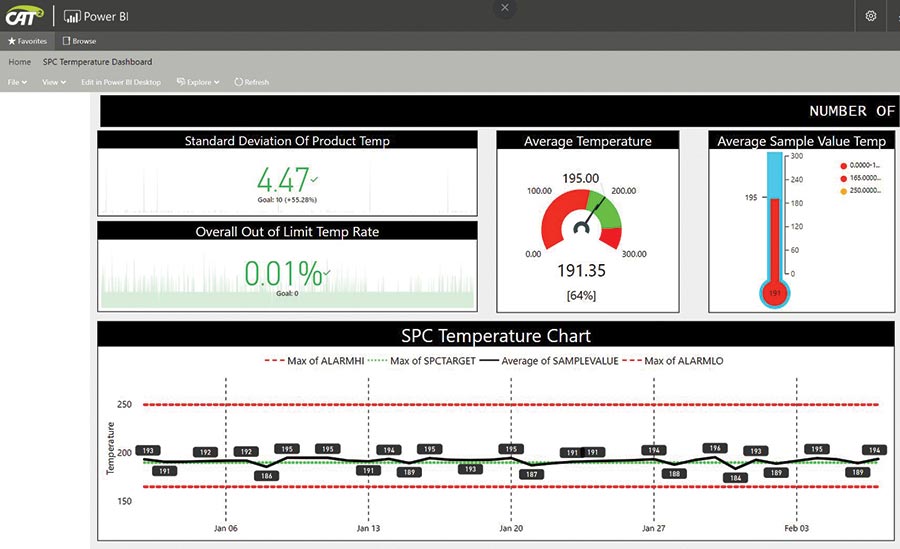Expand the View dropdown menu

click(54, 82)
